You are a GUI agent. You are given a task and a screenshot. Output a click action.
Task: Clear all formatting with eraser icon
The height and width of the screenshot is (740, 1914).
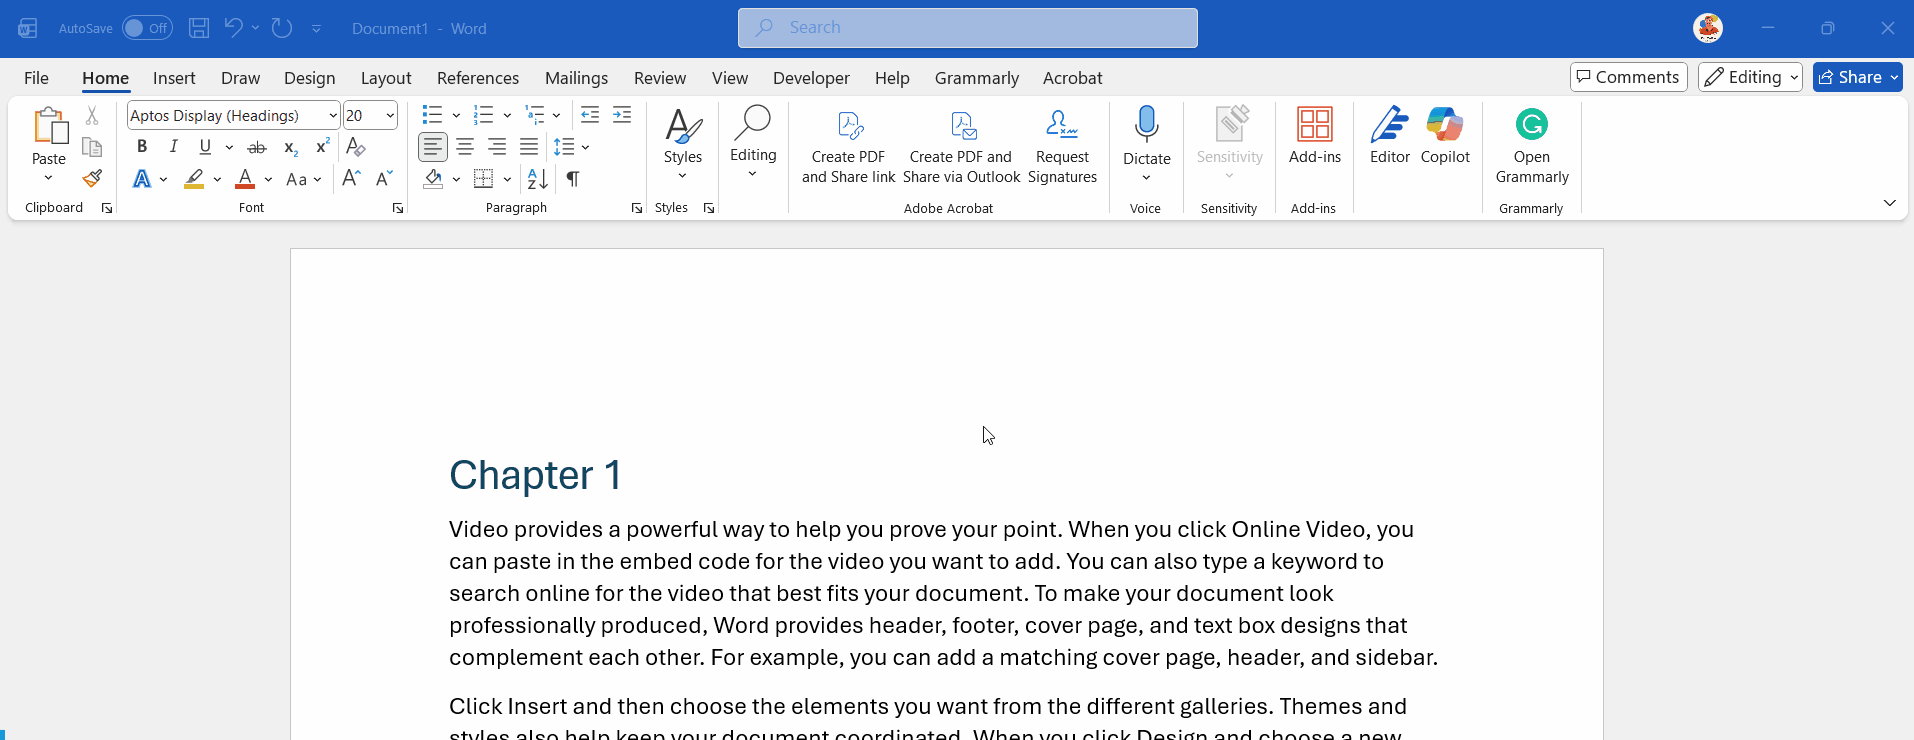355,147
